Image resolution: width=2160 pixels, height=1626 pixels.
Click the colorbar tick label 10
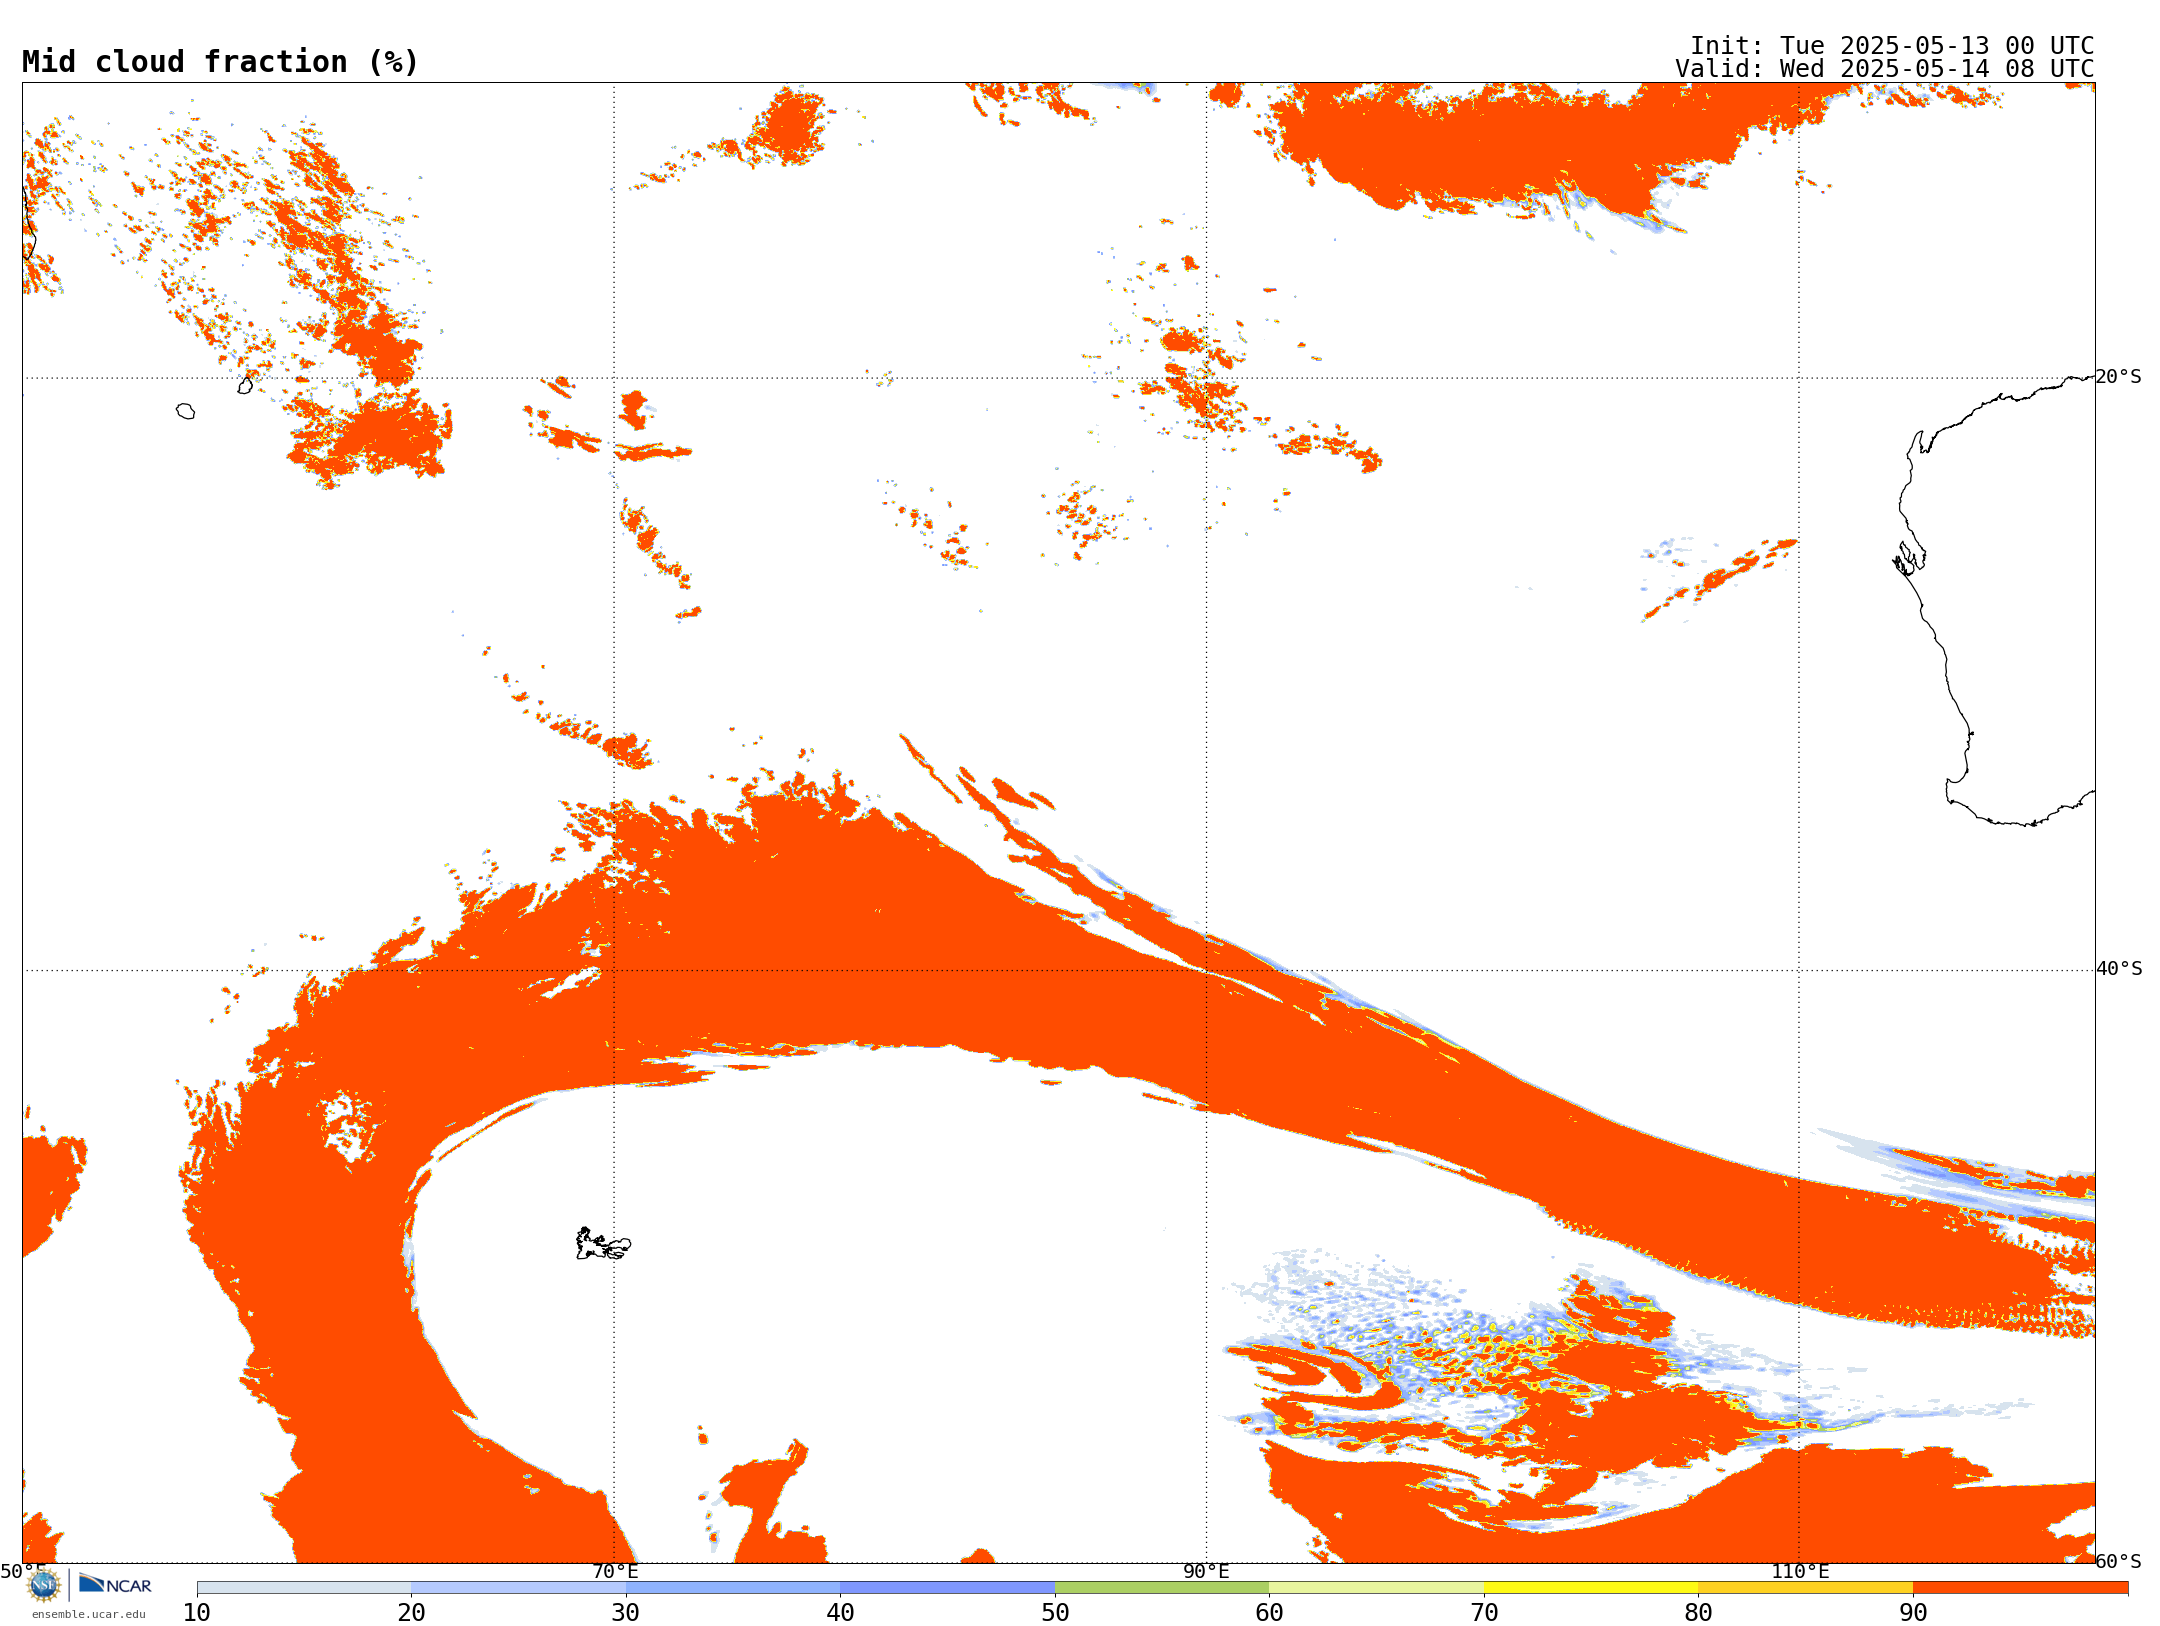[197, 1612]
